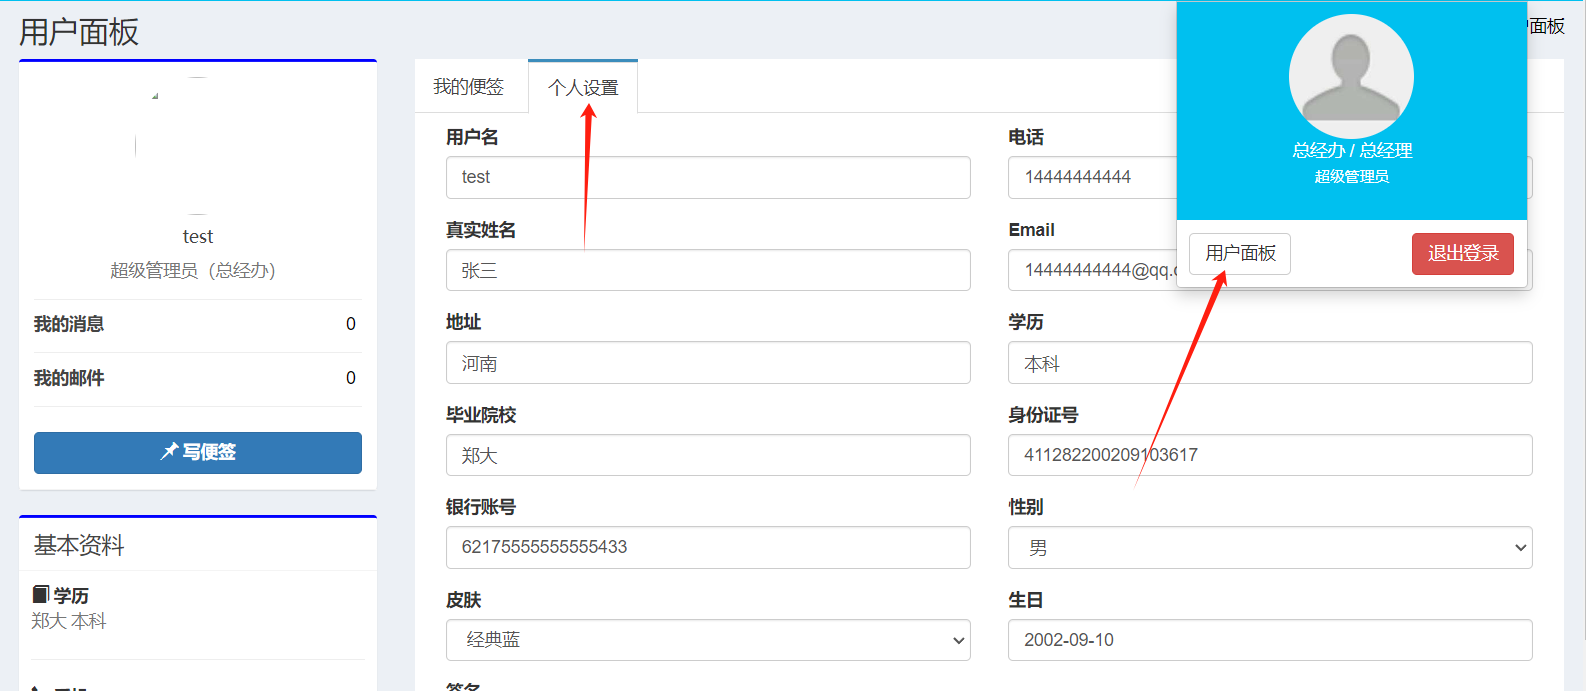The width and height of the screenshot is (1586, 691).
Task: Click the 地址 field containing 河南
Action: click(708, 363)
